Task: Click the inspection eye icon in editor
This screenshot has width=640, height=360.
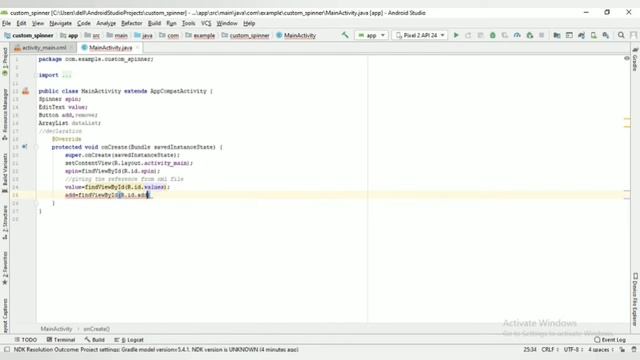Action: pyautogui.click(x=627, y=58)
